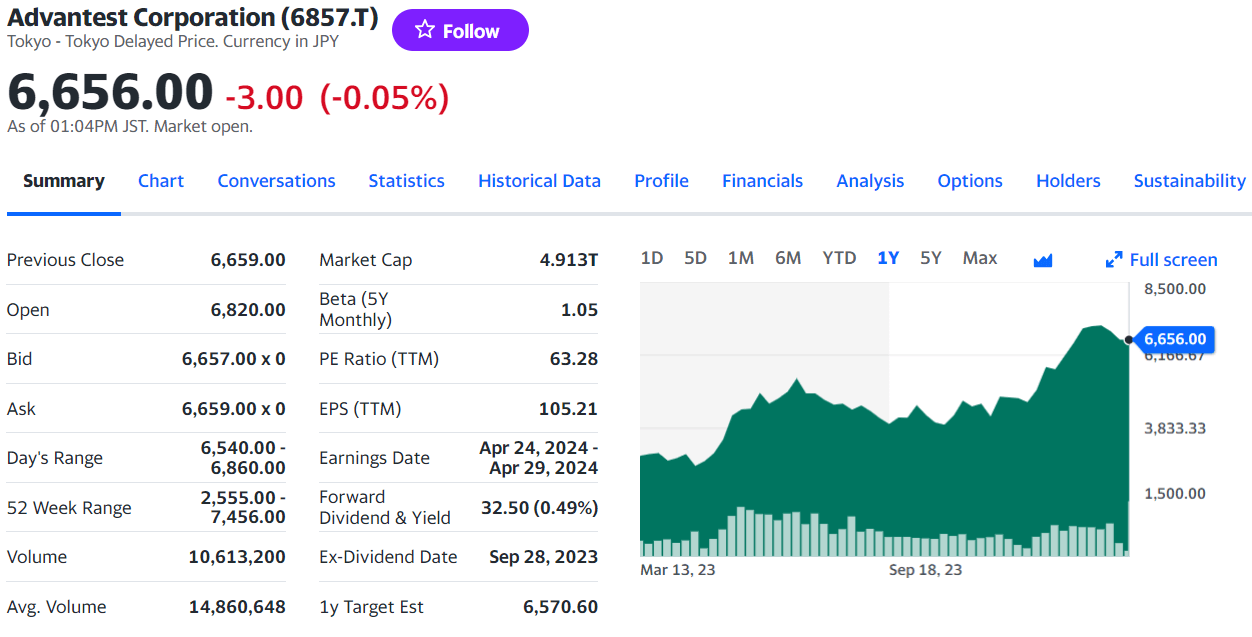Switch to the Chart tab
This screenshot has height=637, width=1252.
click(x=161, y=181)
